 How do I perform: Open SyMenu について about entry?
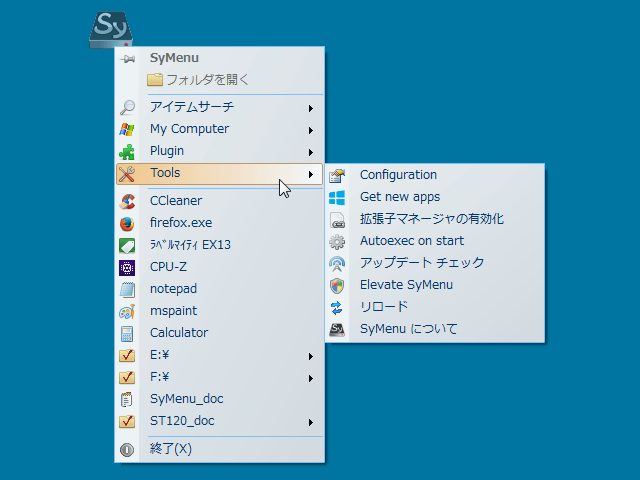coord(435,330)
